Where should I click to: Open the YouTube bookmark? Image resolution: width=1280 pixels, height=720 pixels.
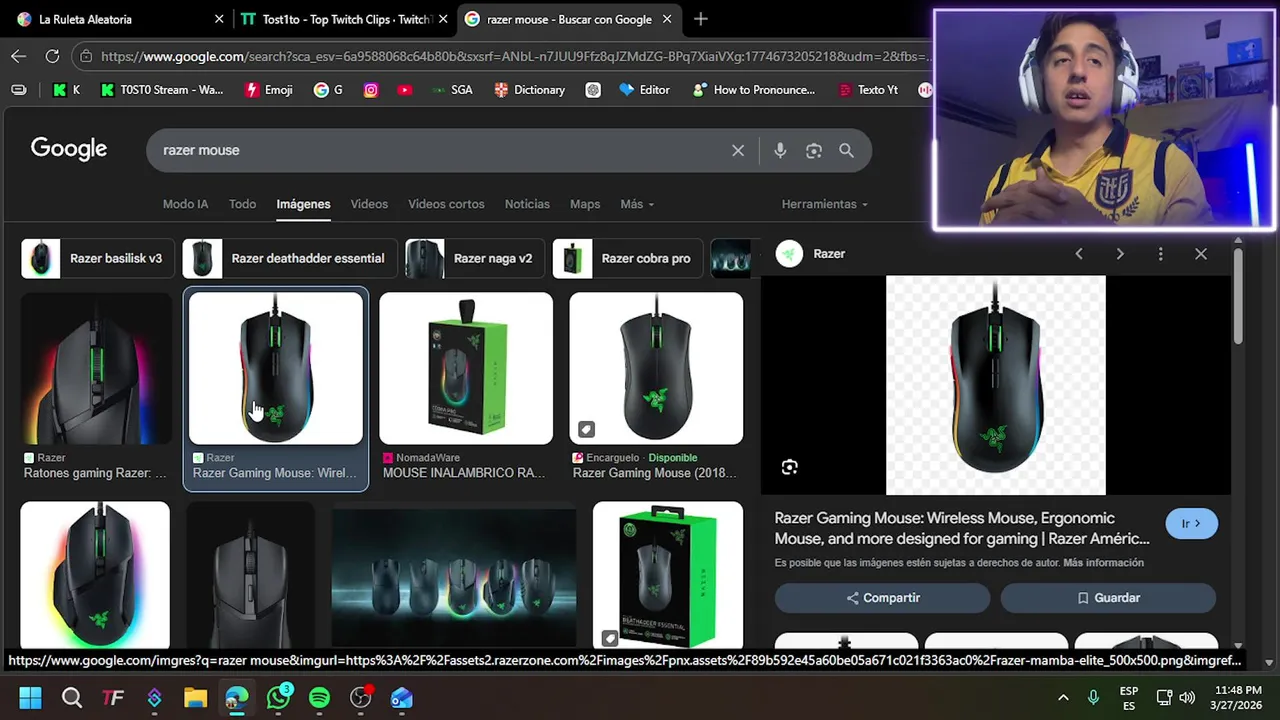404,90
